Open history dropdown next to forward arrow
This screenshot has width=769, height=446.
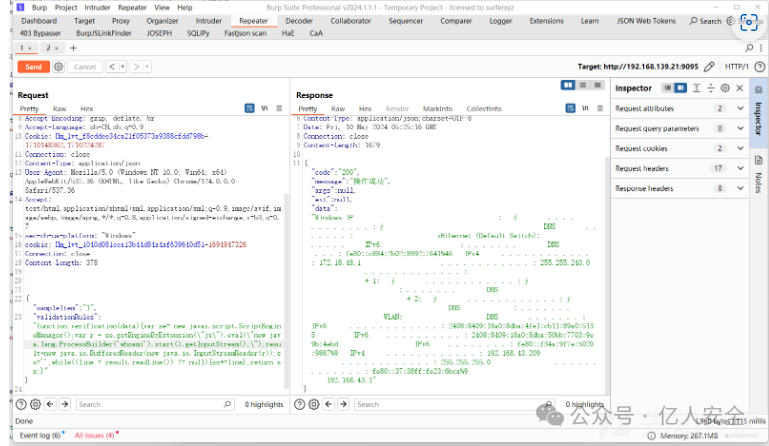tap(147, 67)
